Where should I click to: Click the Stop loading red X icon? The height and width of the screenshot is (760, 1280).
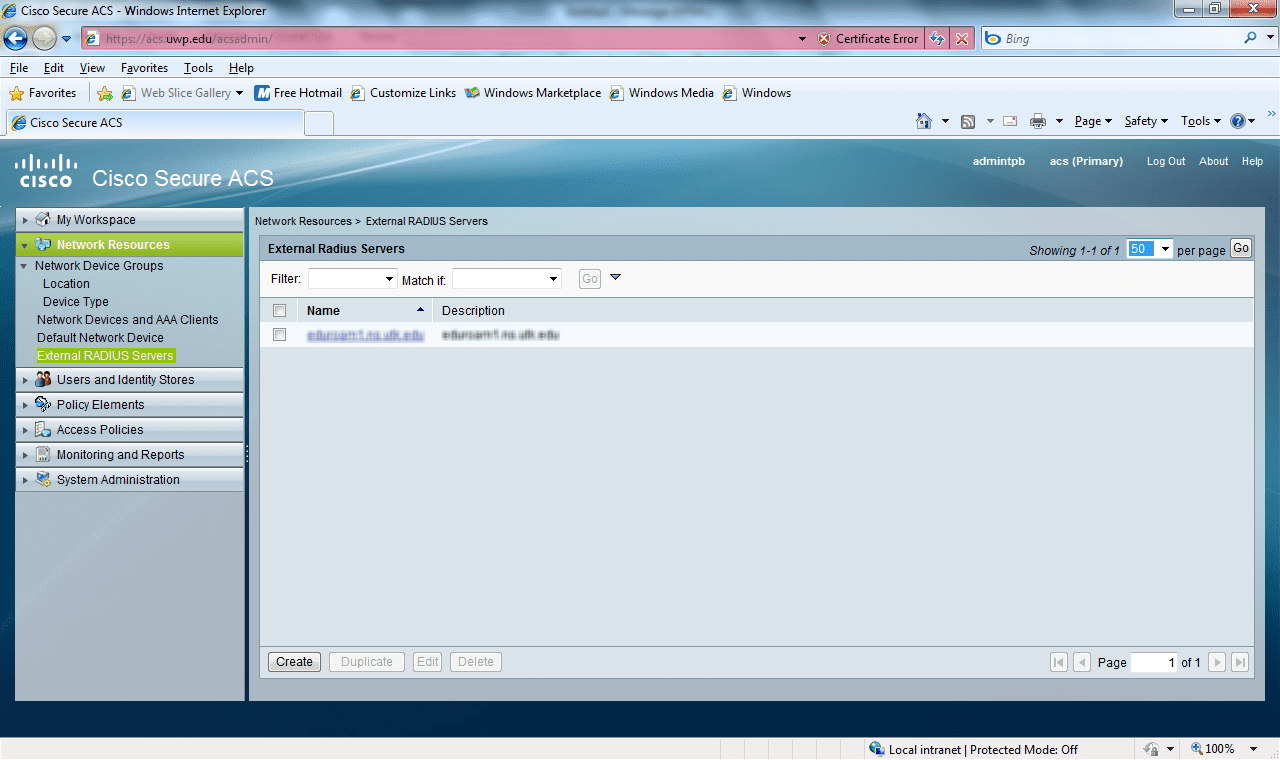tap(962, 39)
